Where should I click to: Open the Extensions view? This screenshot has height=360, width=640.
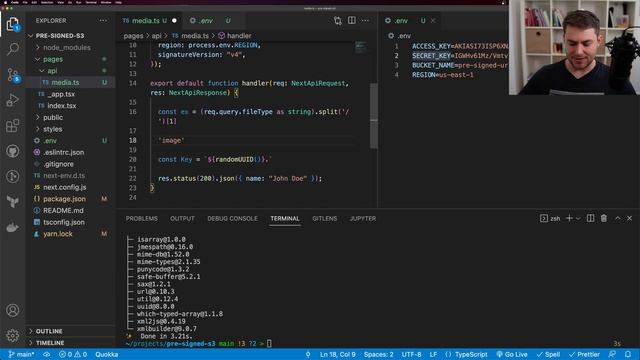pyautogui.click(x=13, y=125)
